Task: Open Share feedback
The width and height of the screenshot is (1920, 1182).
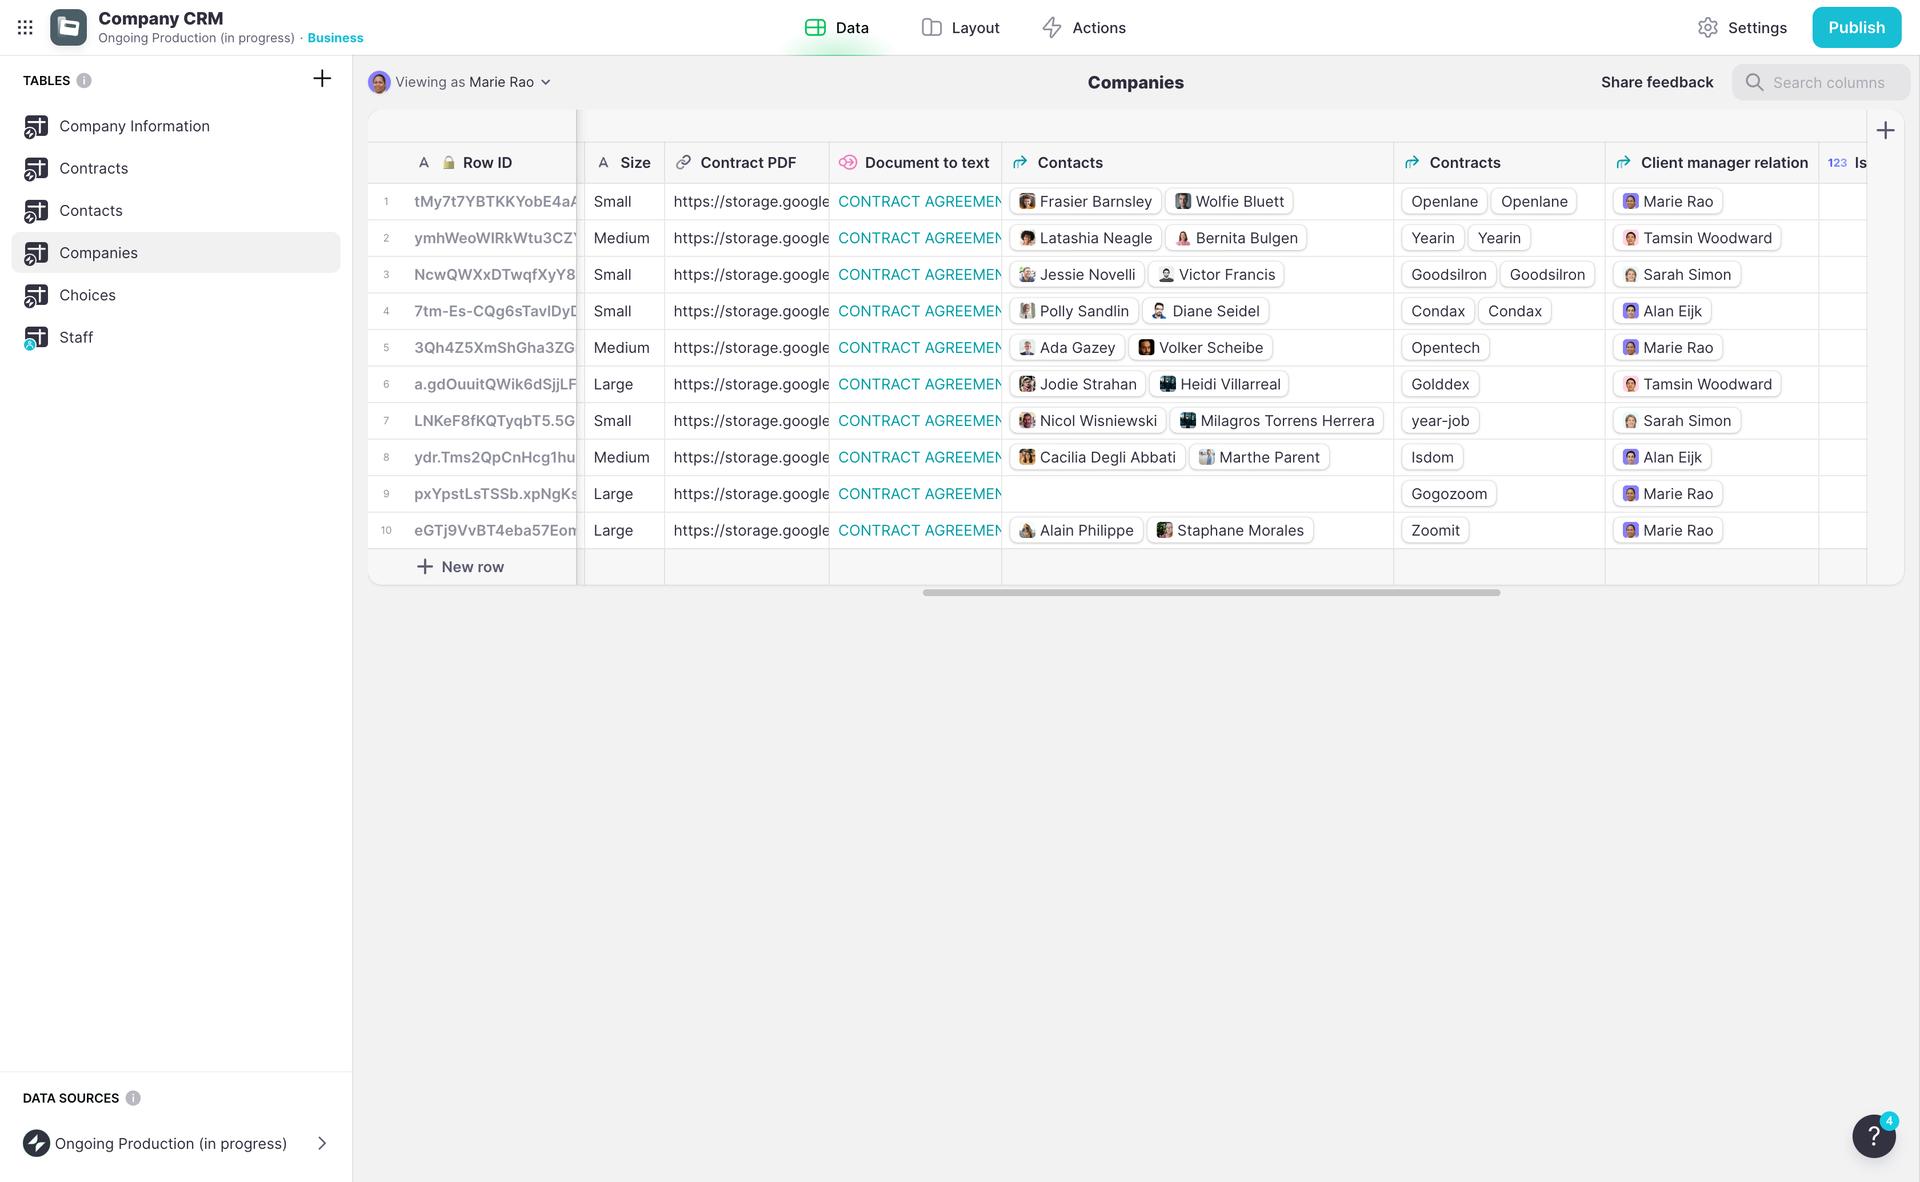Action: [1656, 82]
